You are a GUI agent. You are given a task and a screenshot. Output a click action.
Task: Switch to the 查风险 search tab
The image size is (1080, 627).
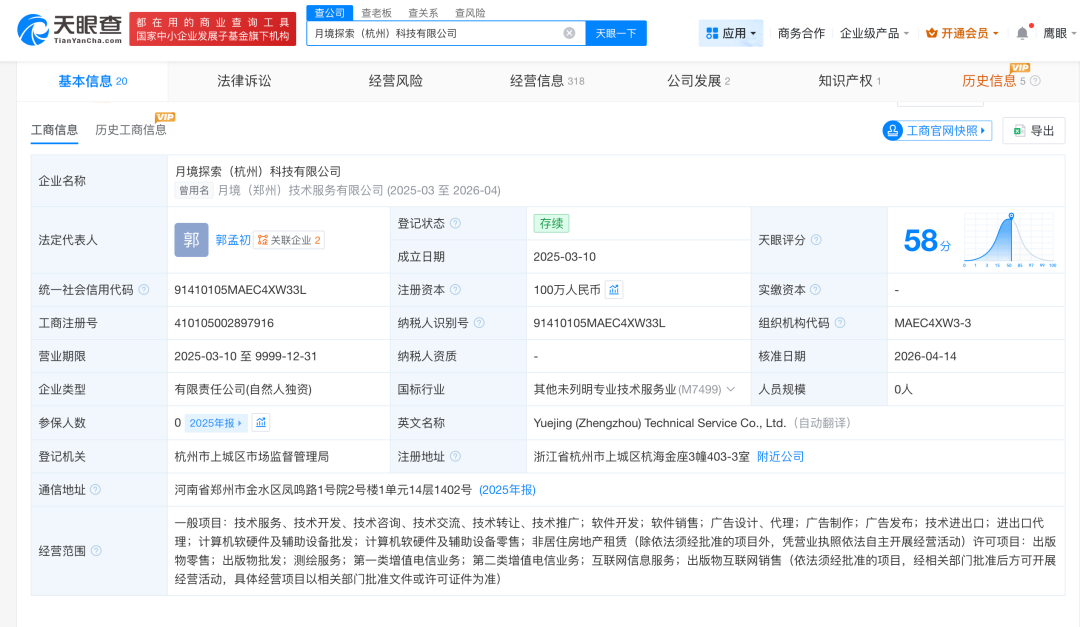point(470,12)
